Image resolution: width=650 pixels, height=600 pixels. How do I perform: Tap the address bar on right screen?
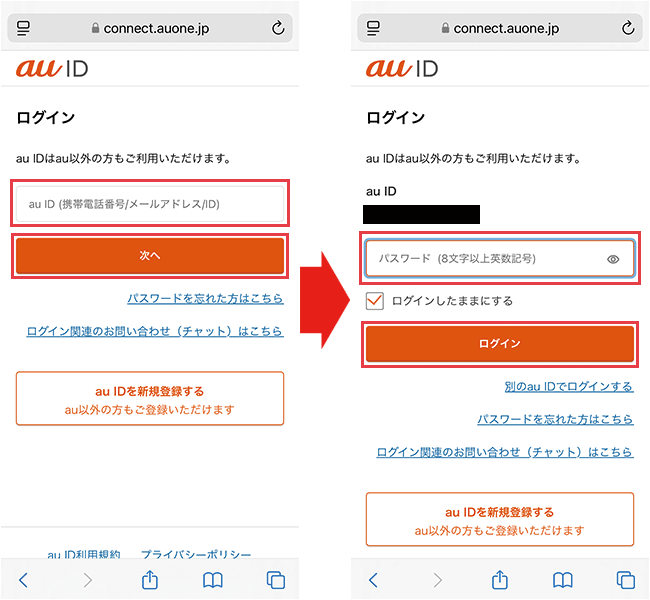tap(500, 28)
